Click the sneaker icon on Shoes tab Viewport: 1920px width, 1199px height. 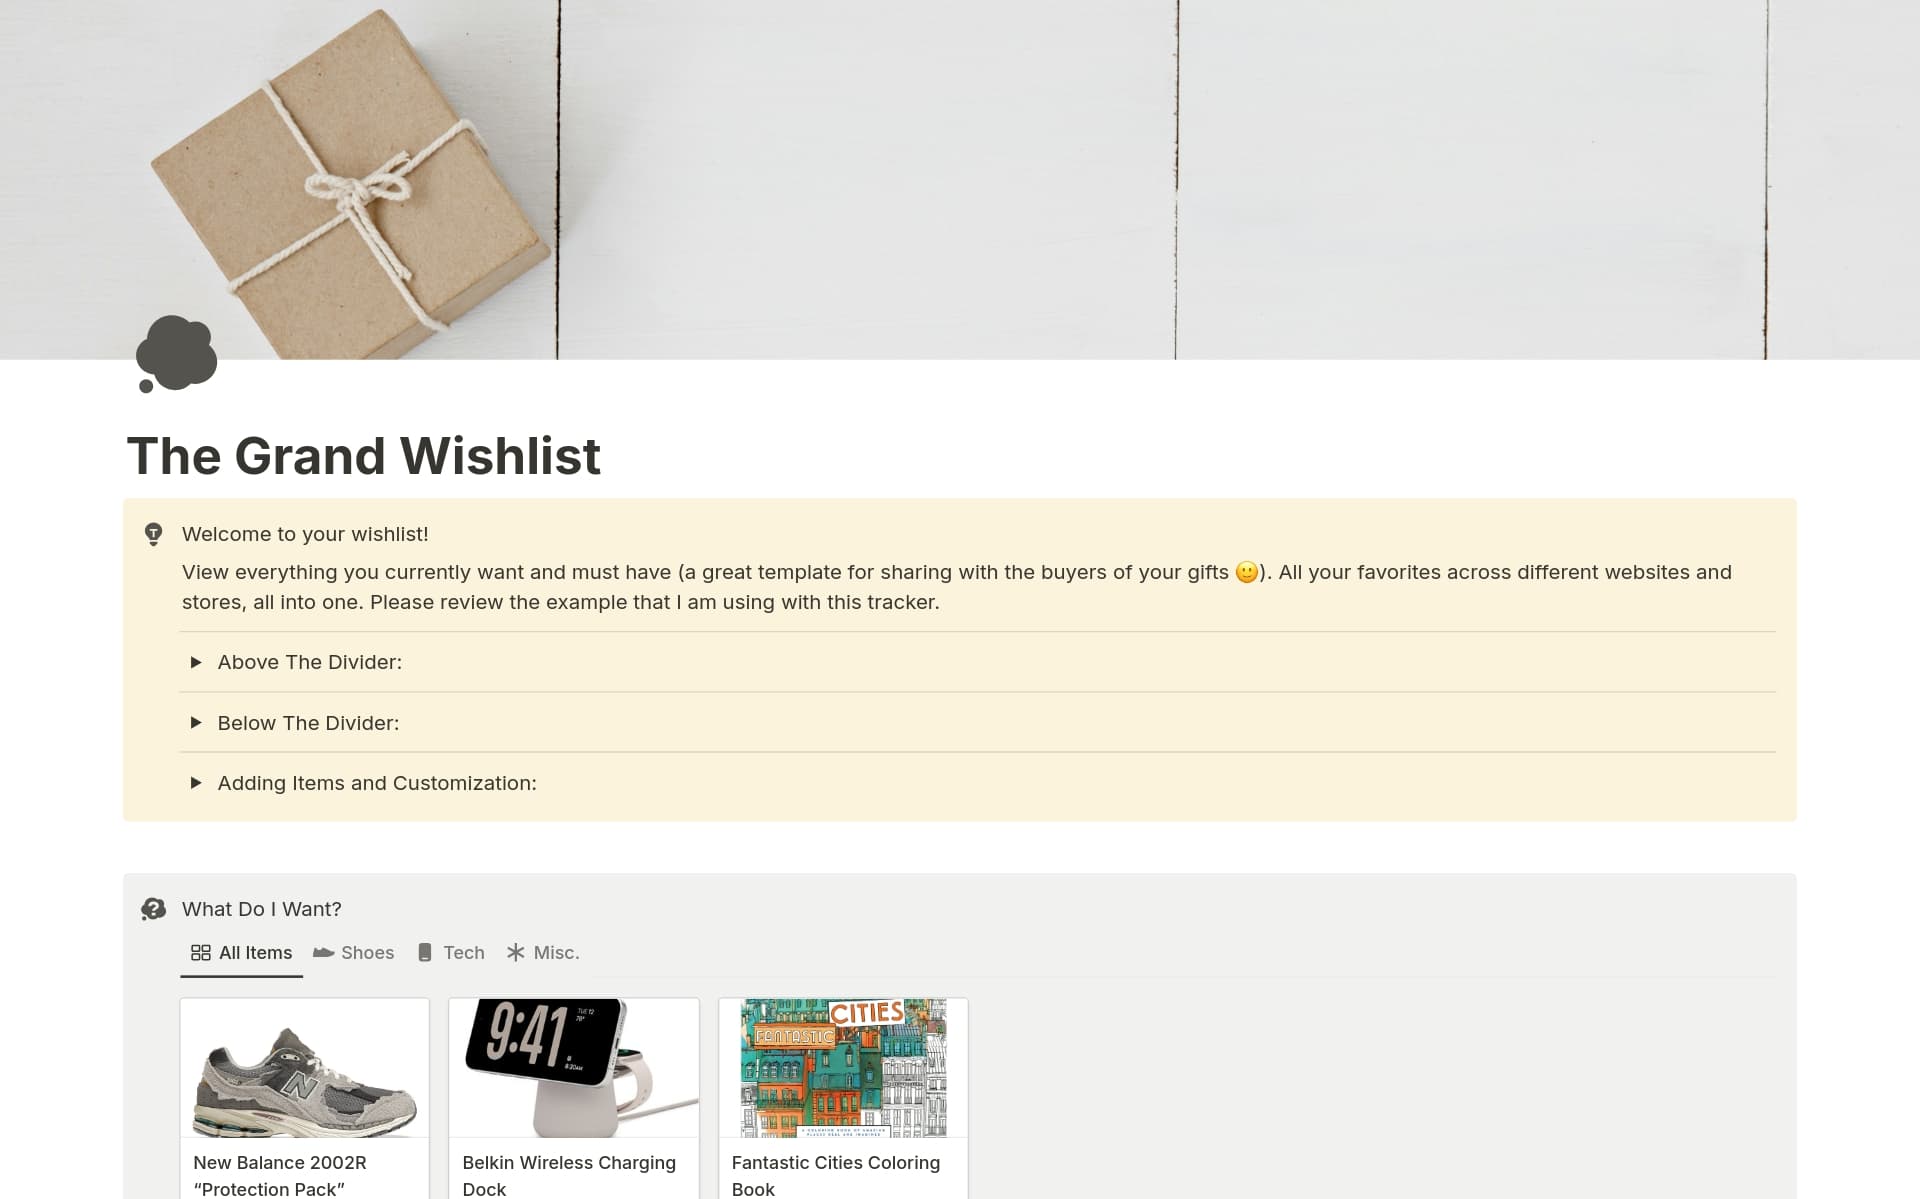(323, 953)
